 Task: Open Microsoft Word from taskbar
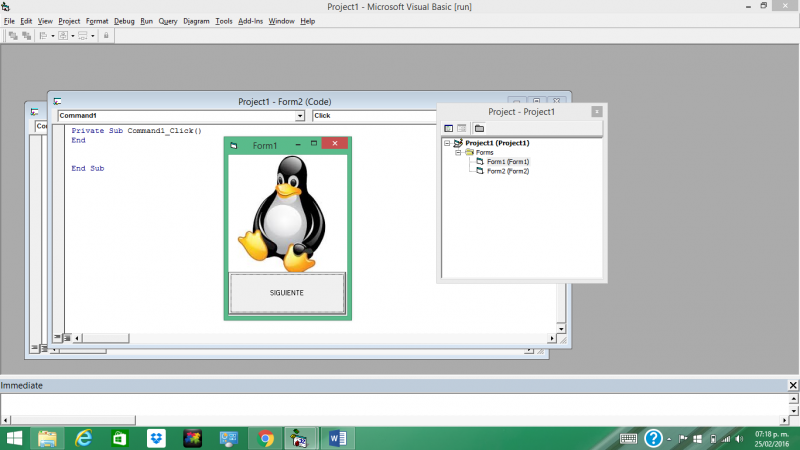[337, 439]
